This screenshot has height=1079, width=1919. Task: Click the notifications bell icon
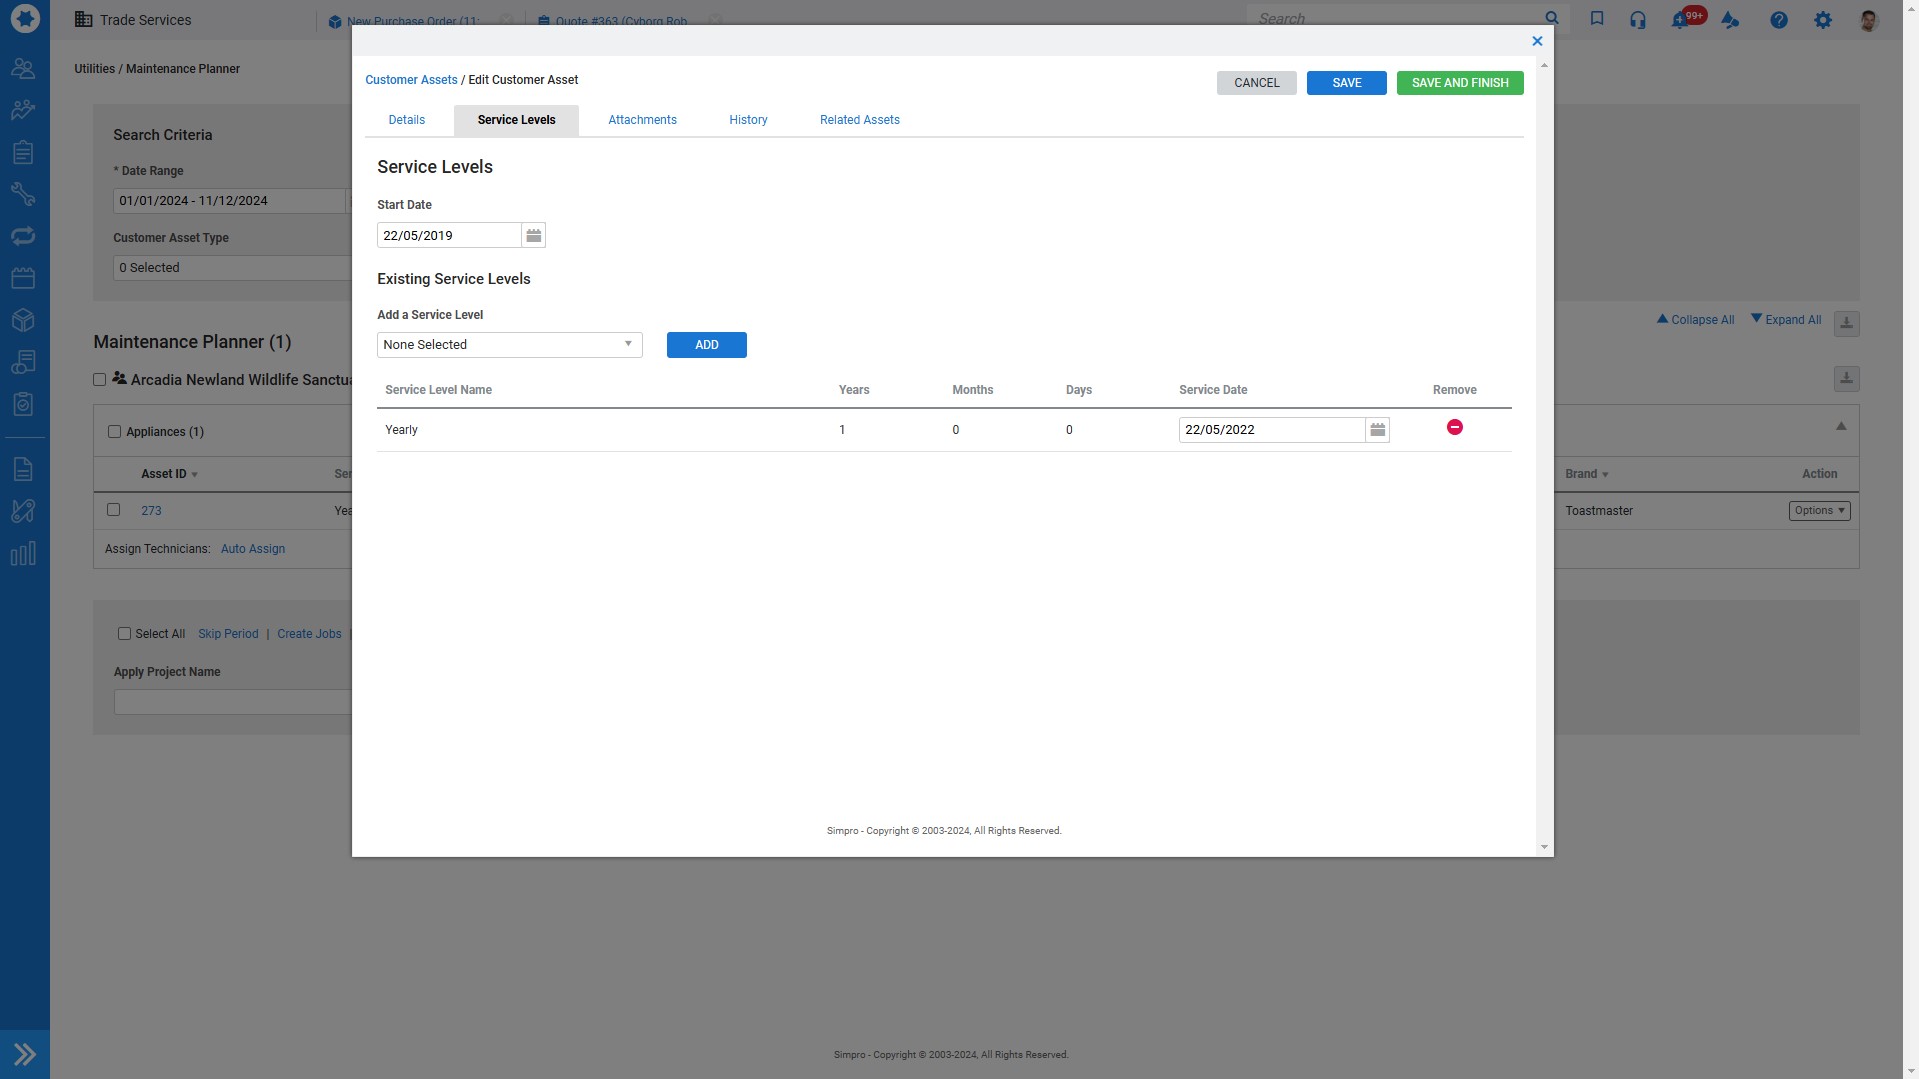click(1680, 20)
